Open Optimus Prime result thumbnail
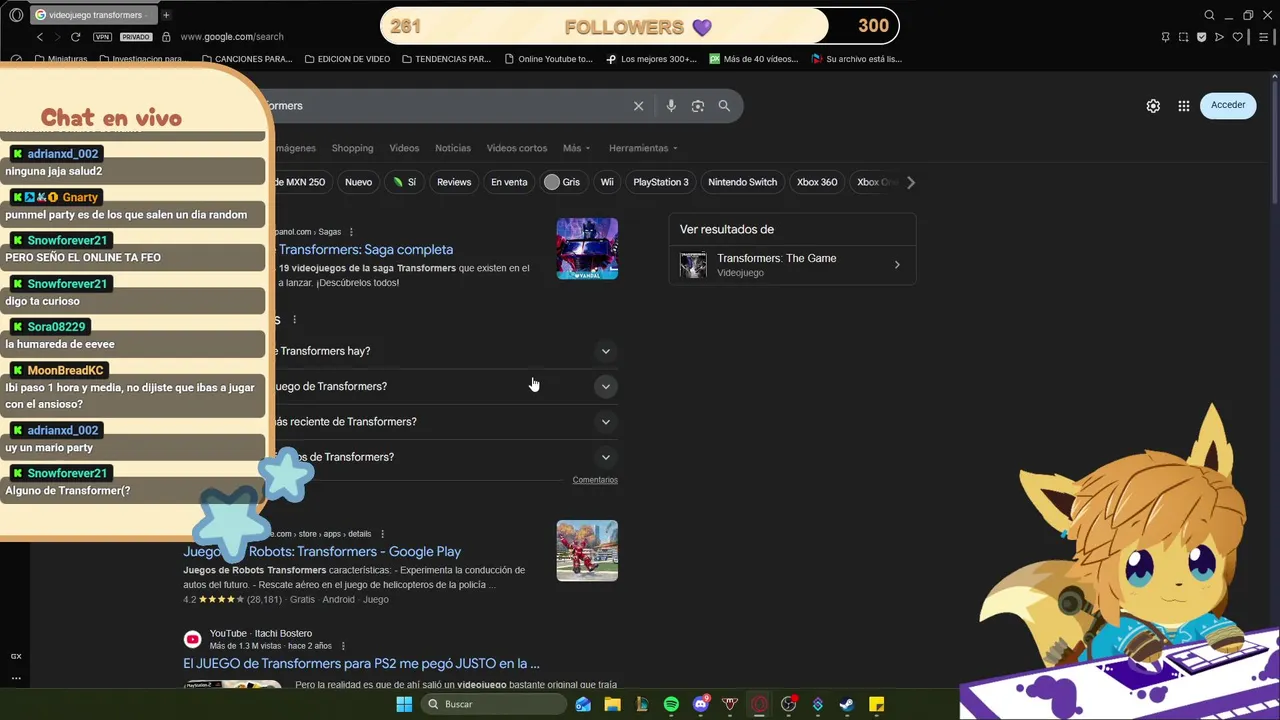Image resolution: width=1280 pixels, height=720 pixels. coord(587,249)
